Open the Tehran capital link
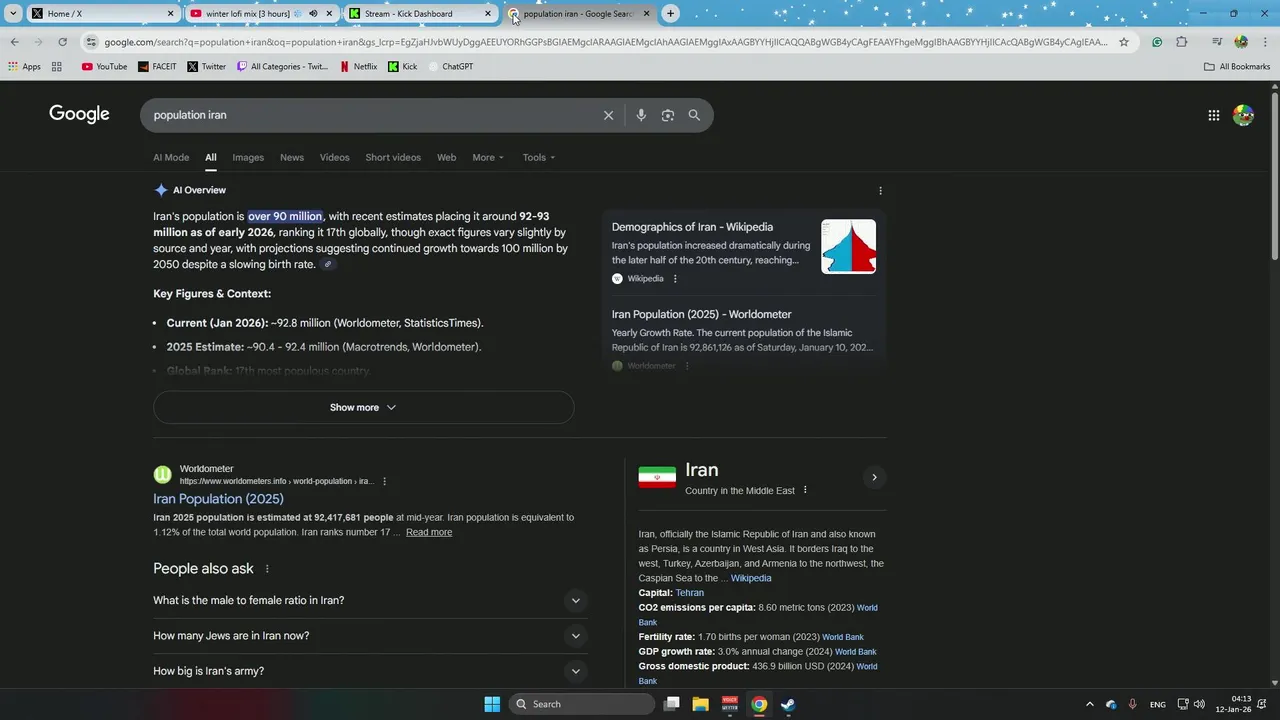The height and width of the screenshot is (720, 1280). click(689, 593)
